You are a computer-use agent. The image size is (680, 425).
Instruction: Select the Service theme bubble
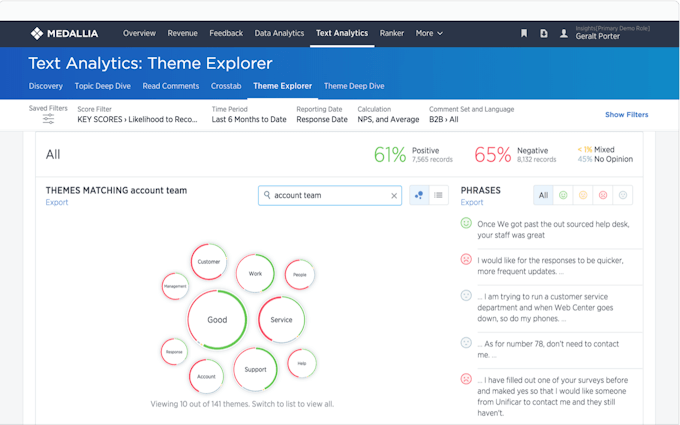[281, 320]
